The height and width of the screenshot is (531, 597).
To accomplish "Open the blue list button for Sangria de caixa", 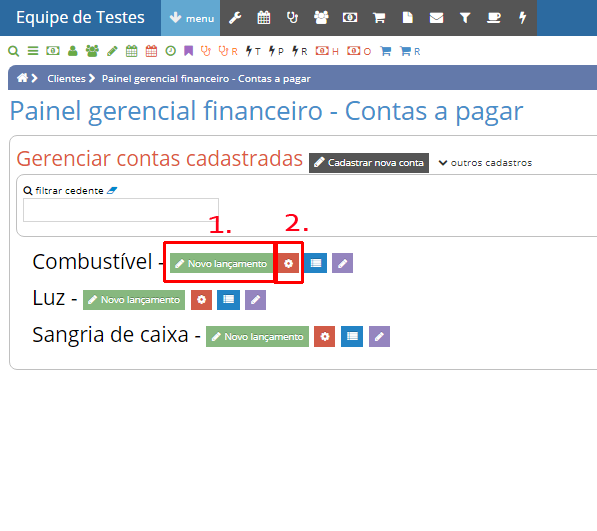I will [x=352, y=336].
